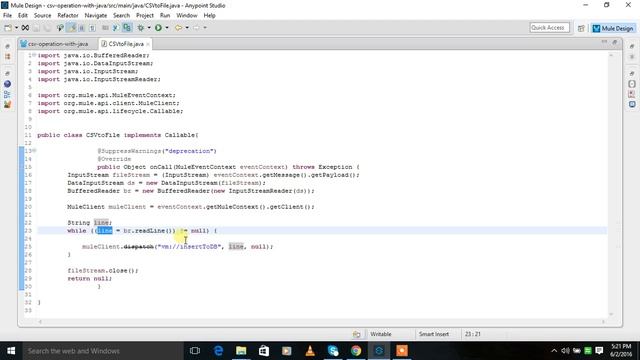Maximize the editor area

(x=615, y=42)
